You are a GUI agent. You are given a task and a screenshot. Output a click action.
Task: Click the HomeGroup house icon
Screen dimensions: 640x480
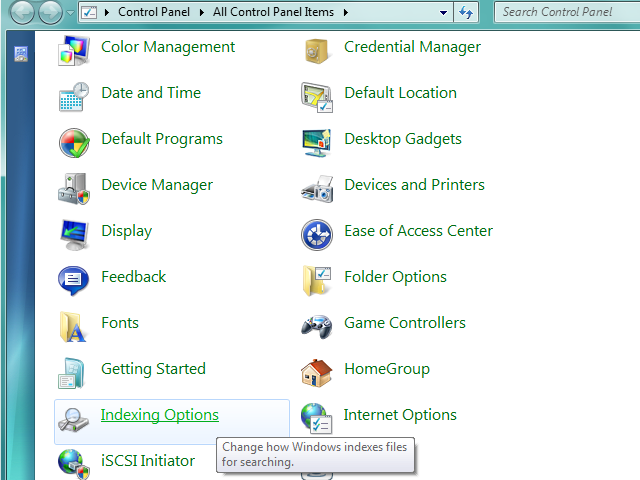coord(317,373)
